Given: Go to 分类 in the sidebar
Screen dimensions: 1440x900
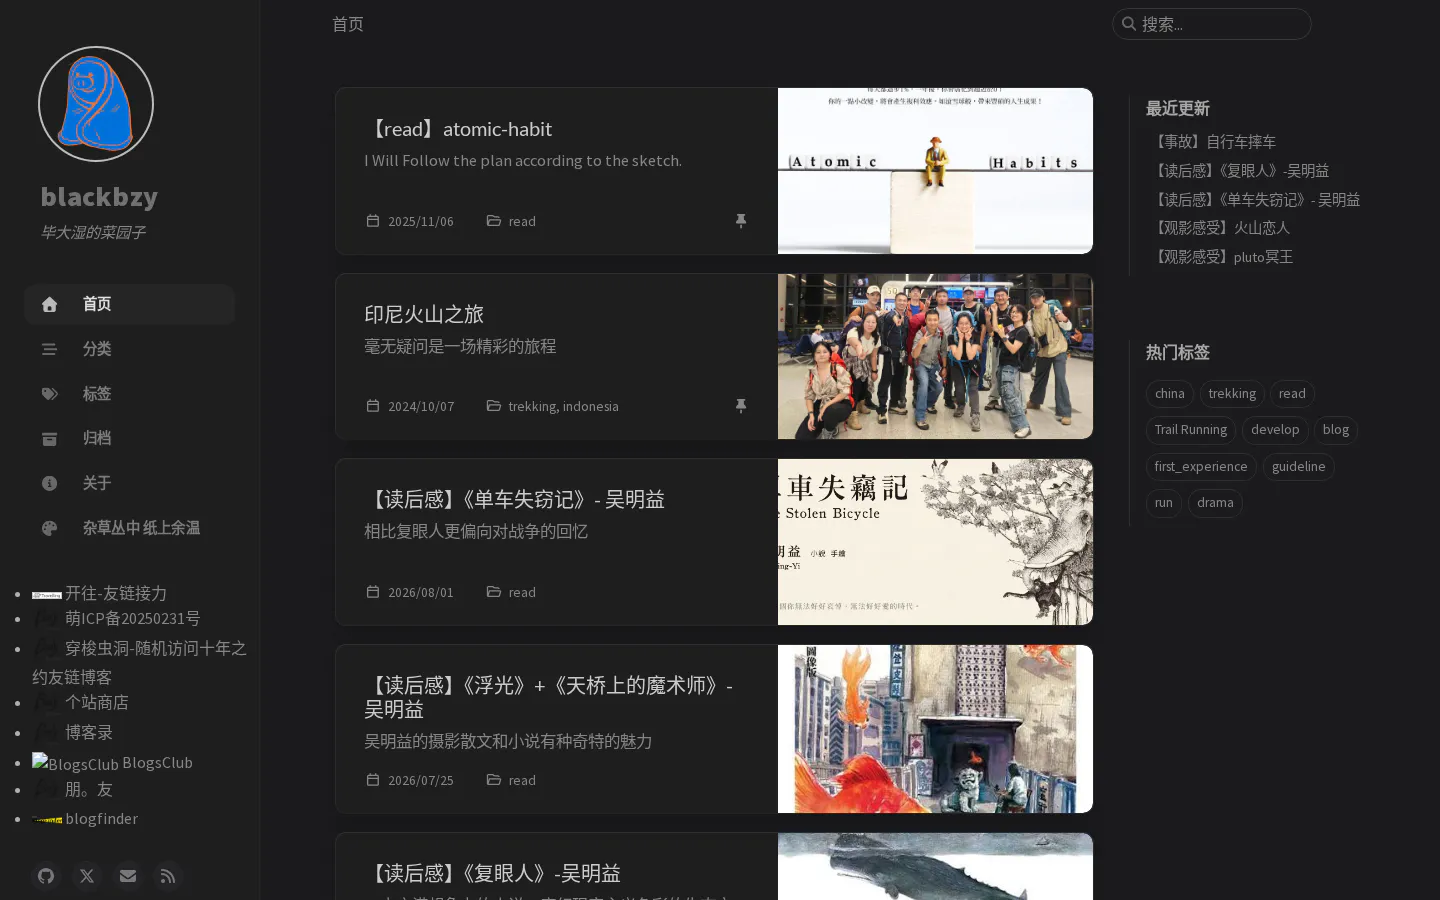Looking at the screenshot, I should (x=130, y=349).
